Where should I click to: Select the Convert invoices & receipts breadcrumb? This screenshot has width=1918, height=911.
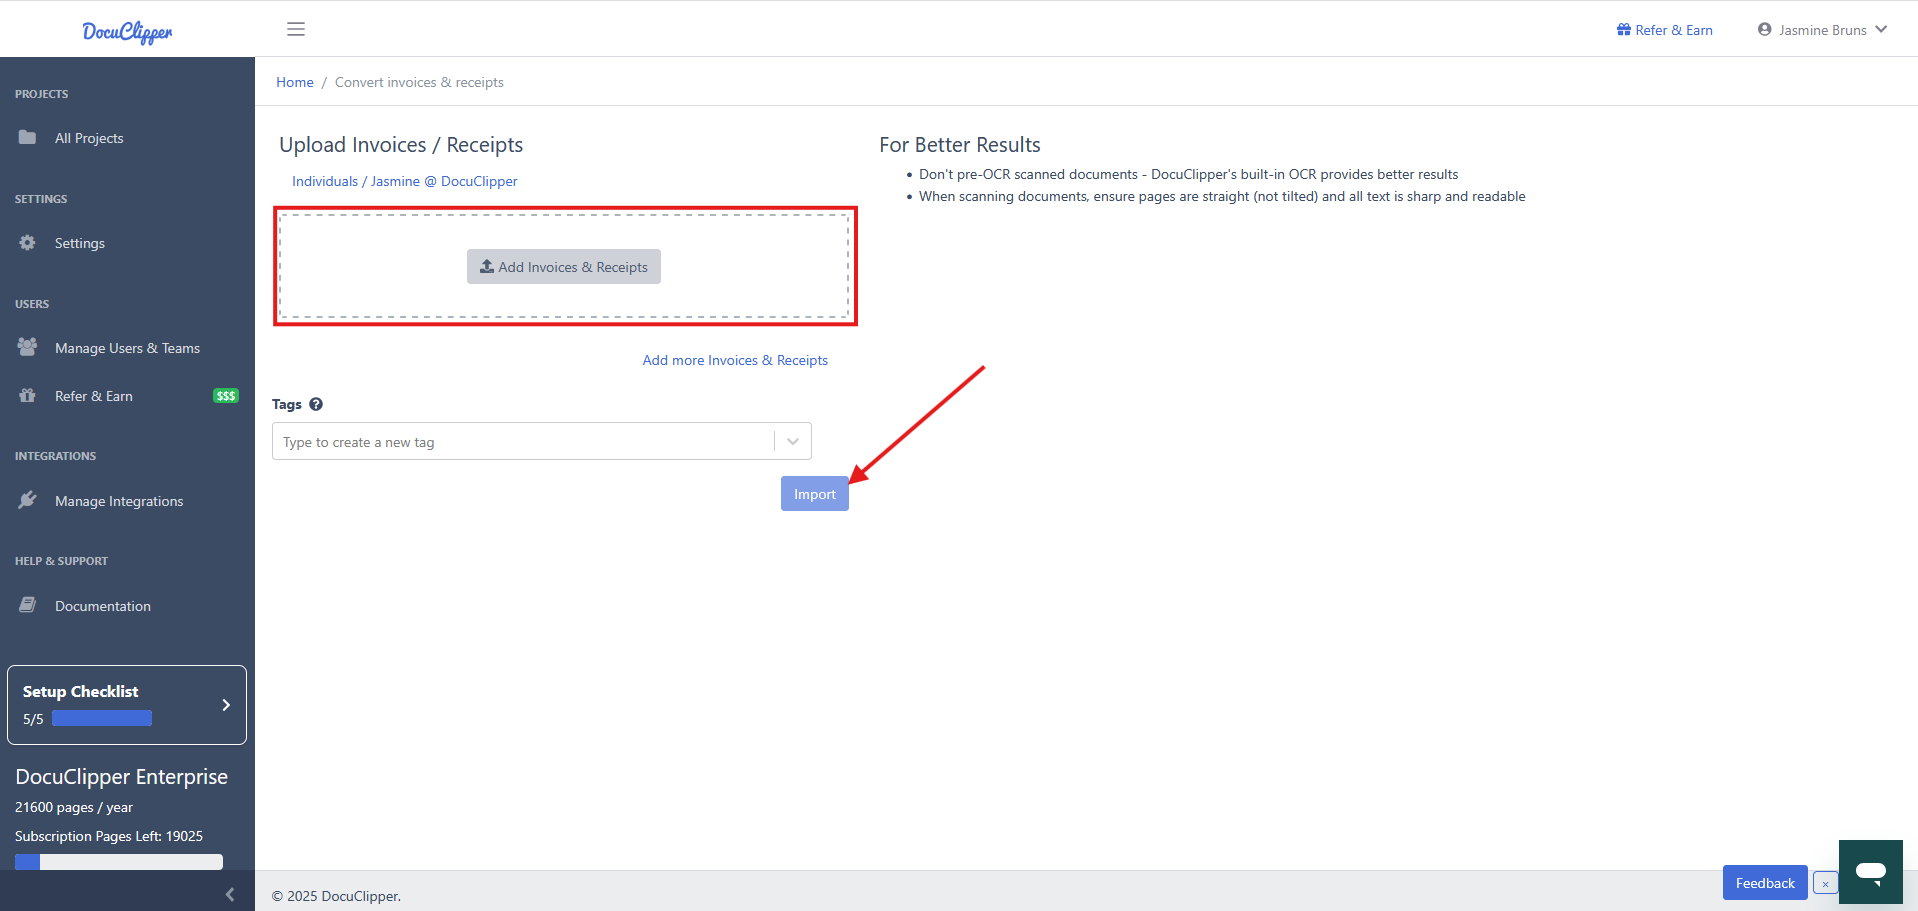[x=419, y=82]
